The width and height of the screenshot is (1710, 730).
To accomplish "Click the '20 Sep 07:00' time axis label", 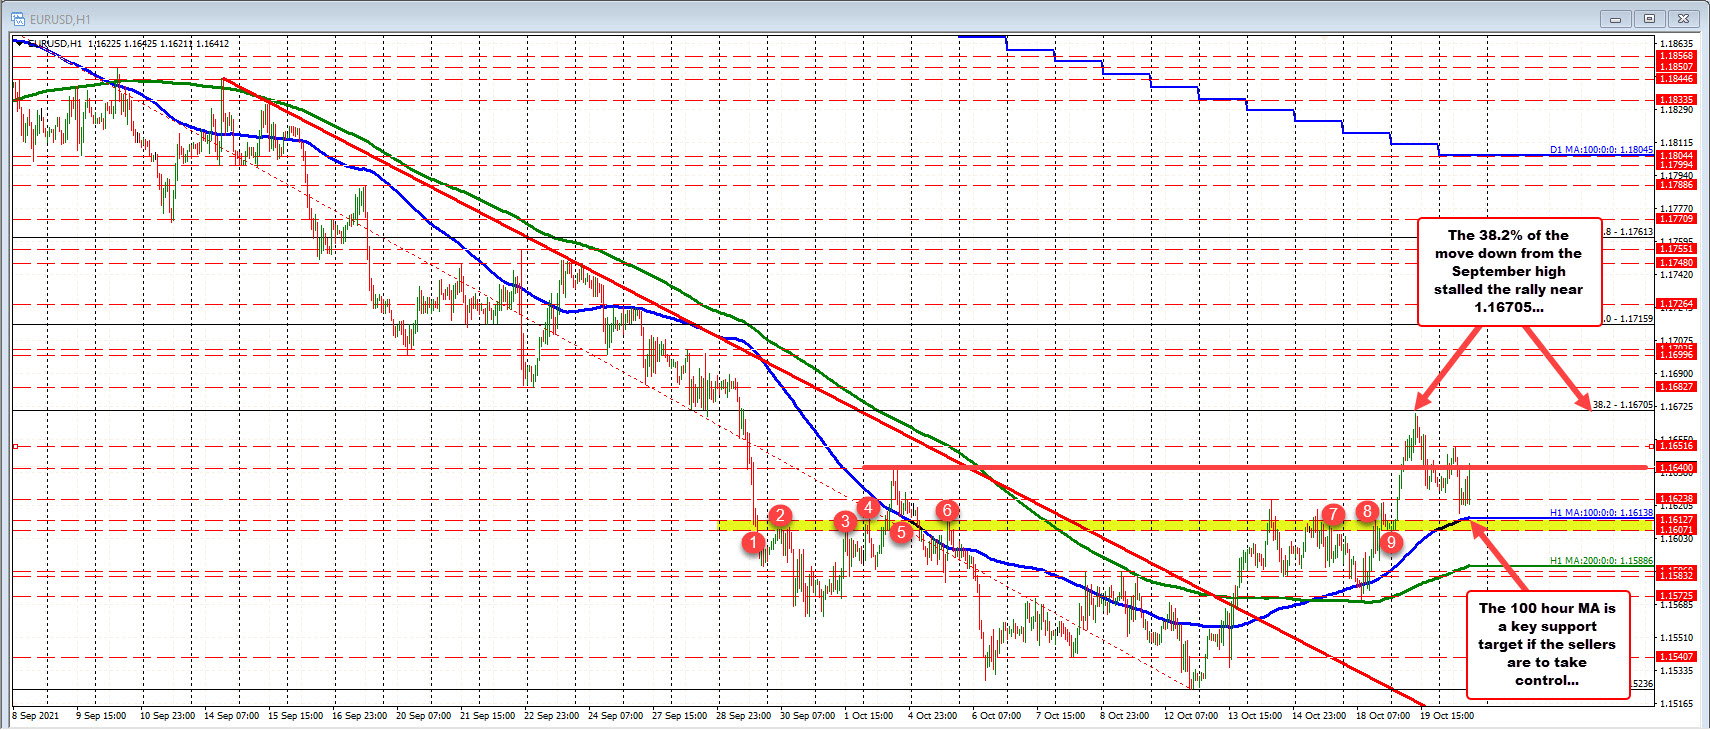I will point(423,716).
